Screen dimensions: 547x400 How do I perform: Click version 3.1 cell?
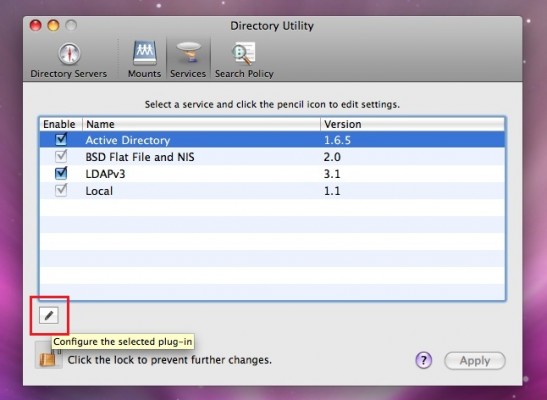332,174
